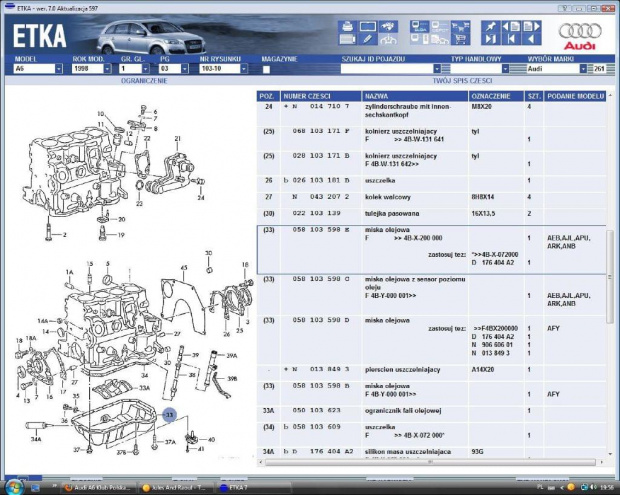Image resolution: width=620 pixels, height=495 pixels.
Task: Click the single shopping cart icon
Action: click(460, 39)
